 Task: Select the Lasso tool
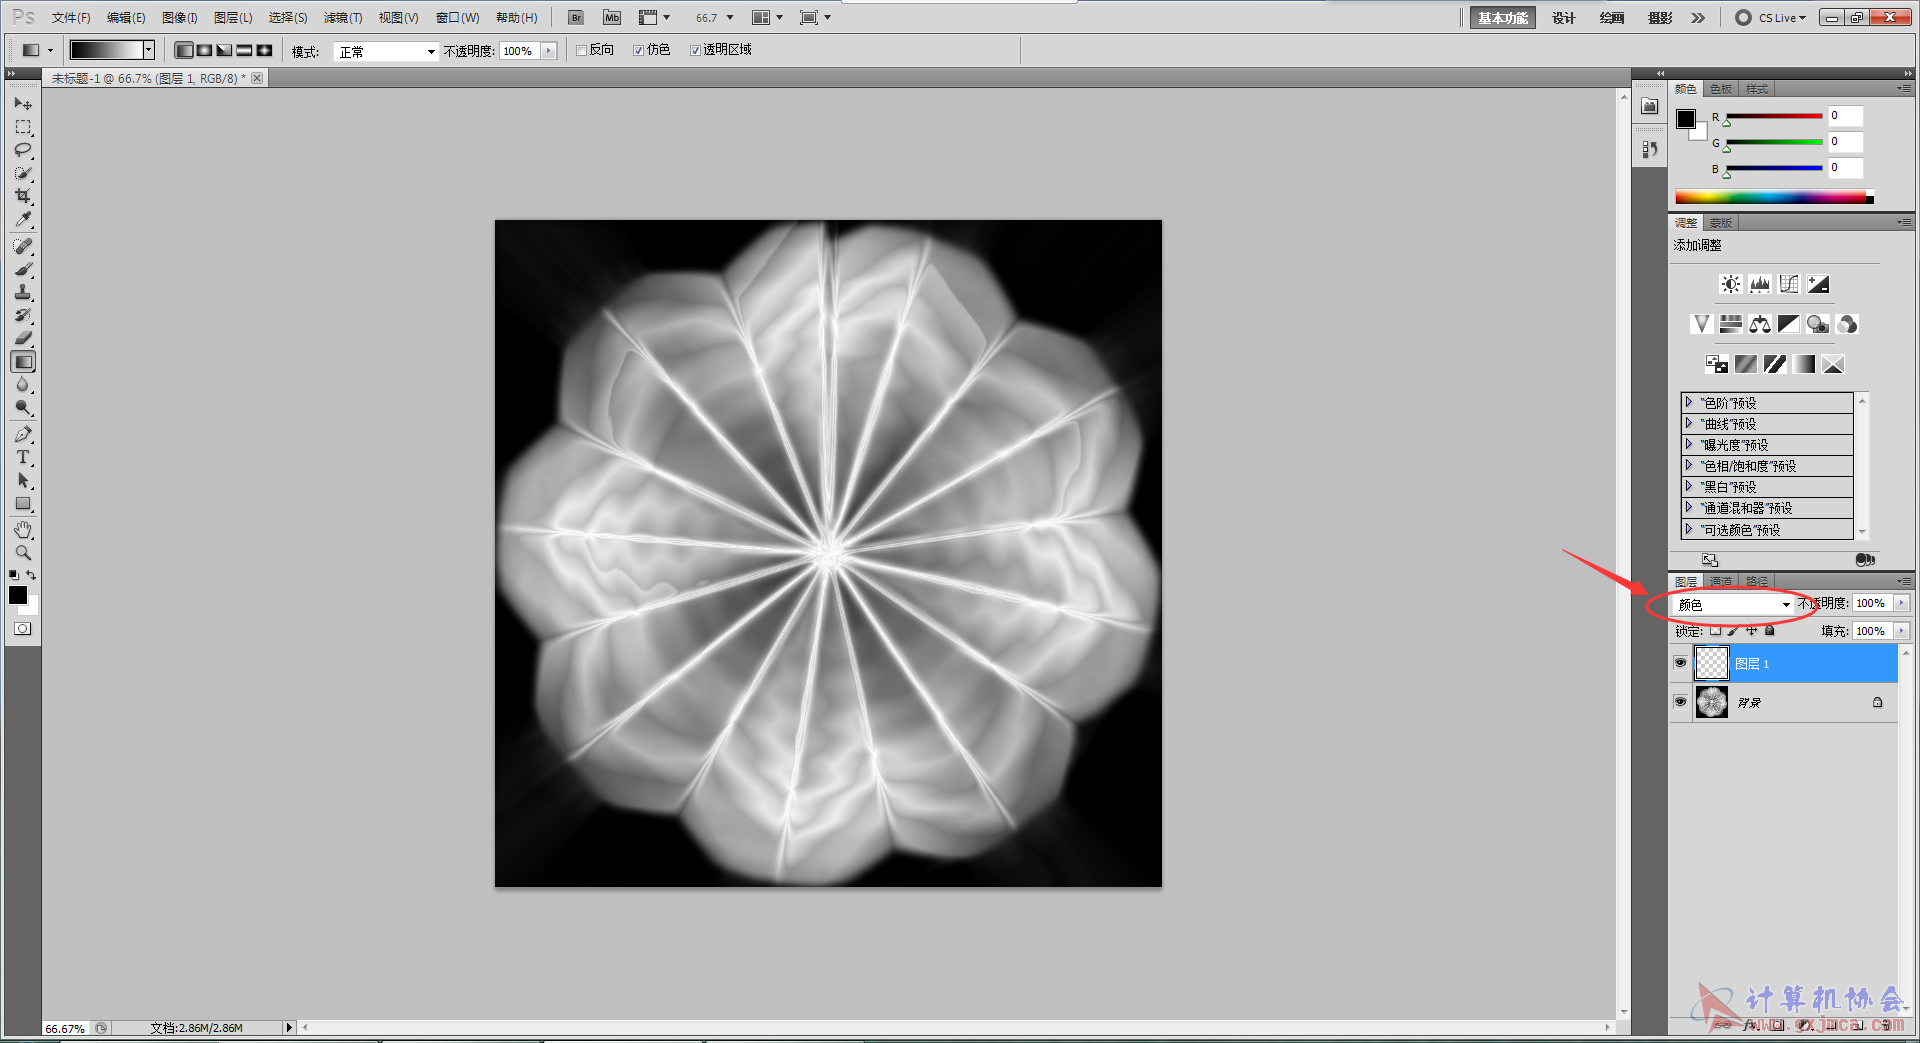23,150
